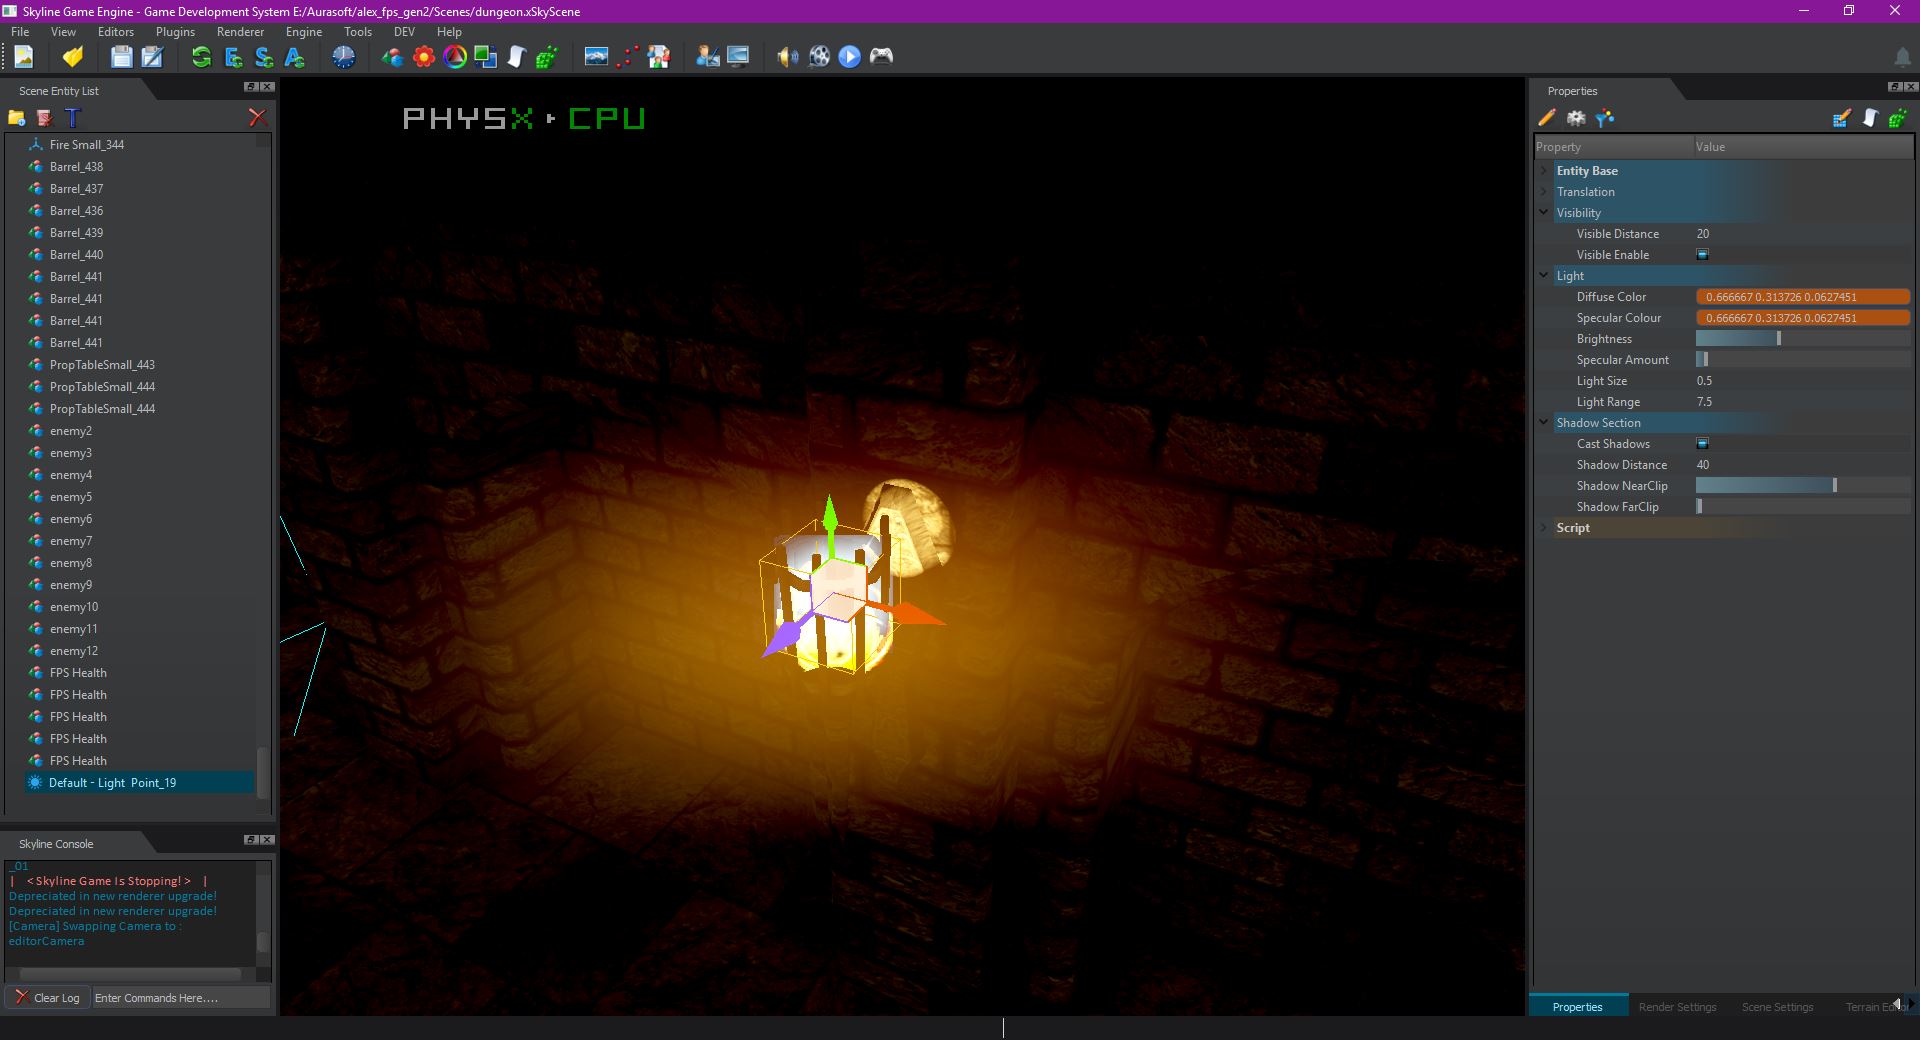This screenshot has height=1040, width=1920.
Task: Open the File menu
Action: (20, 32)
